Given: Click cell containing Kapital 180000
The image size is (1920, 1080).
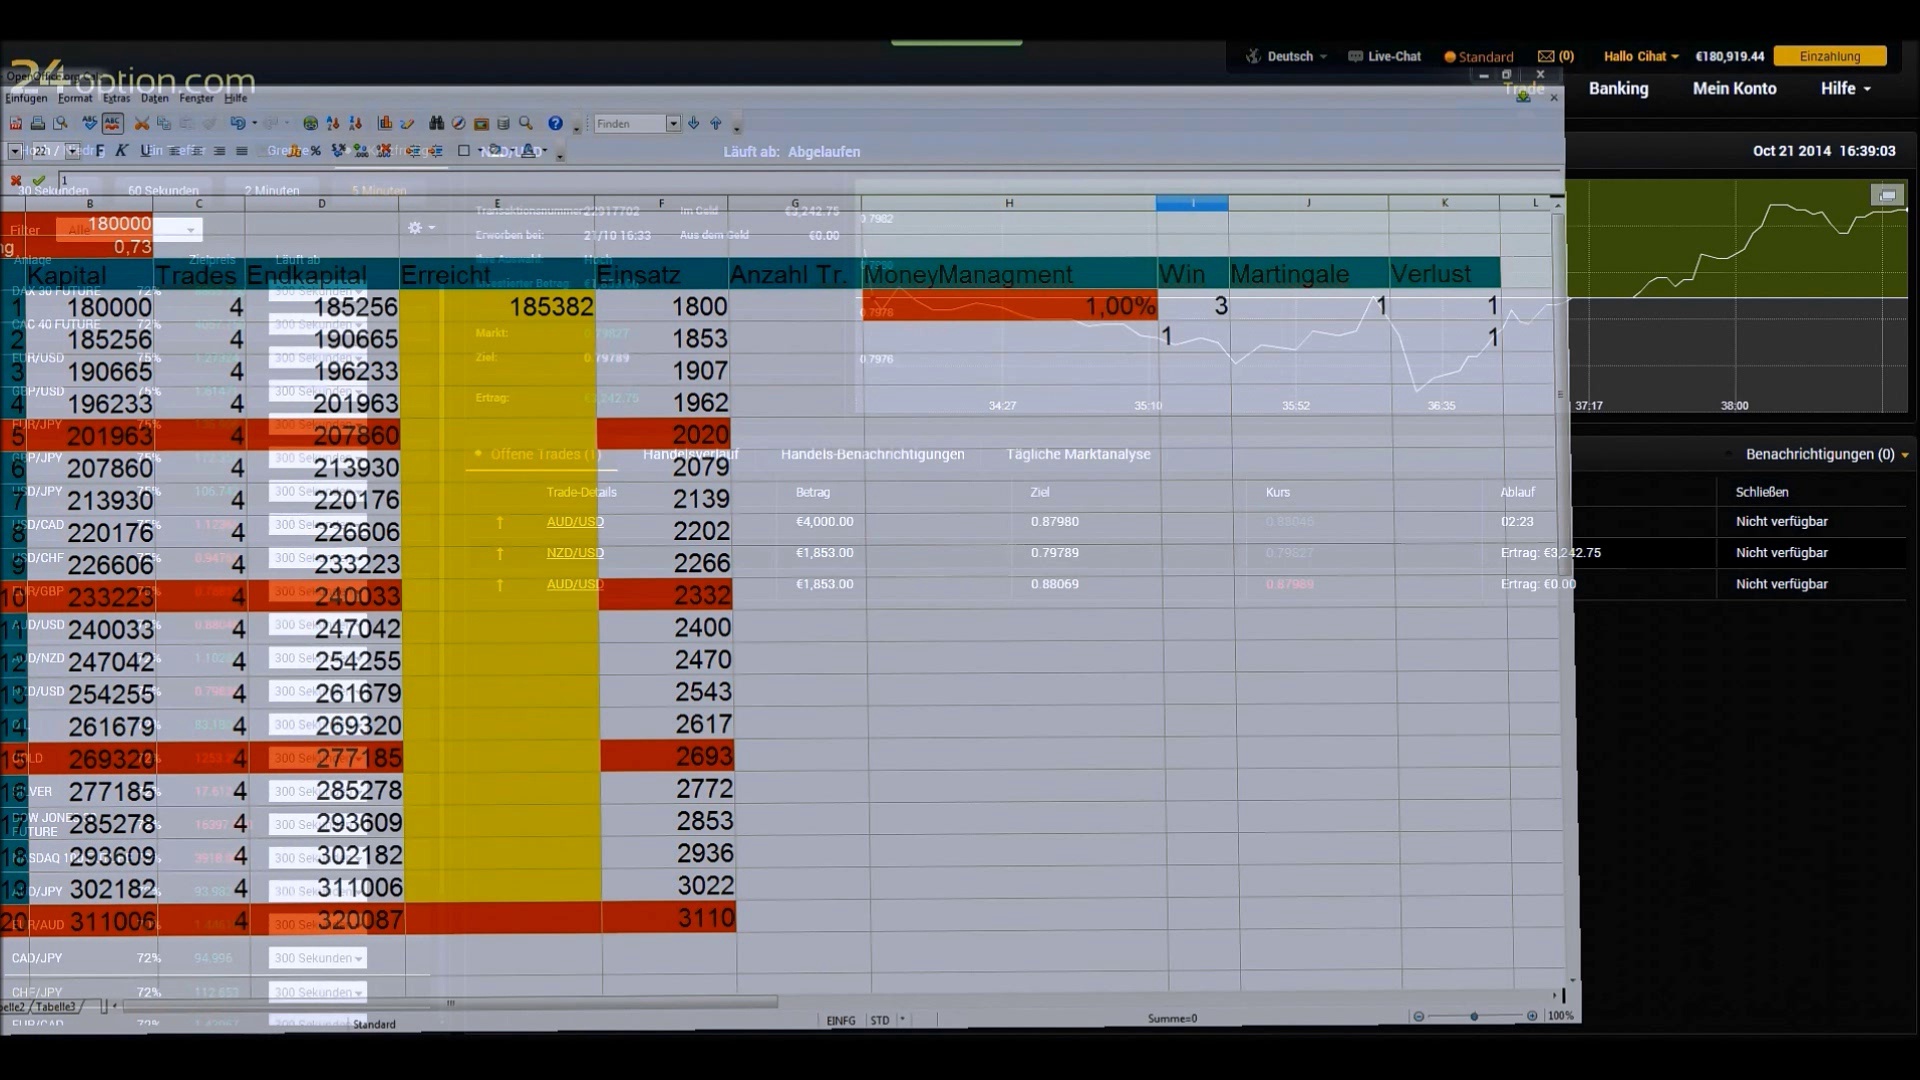Looking at the screenshot, I should (108, 307).
